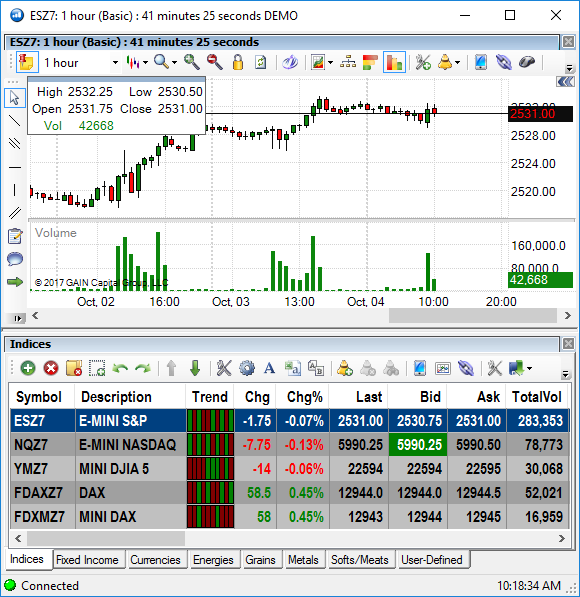The height and width of the screenshot is (597, 580).
Task: Select the green arrow marker tool
Action: coord(15,282)
